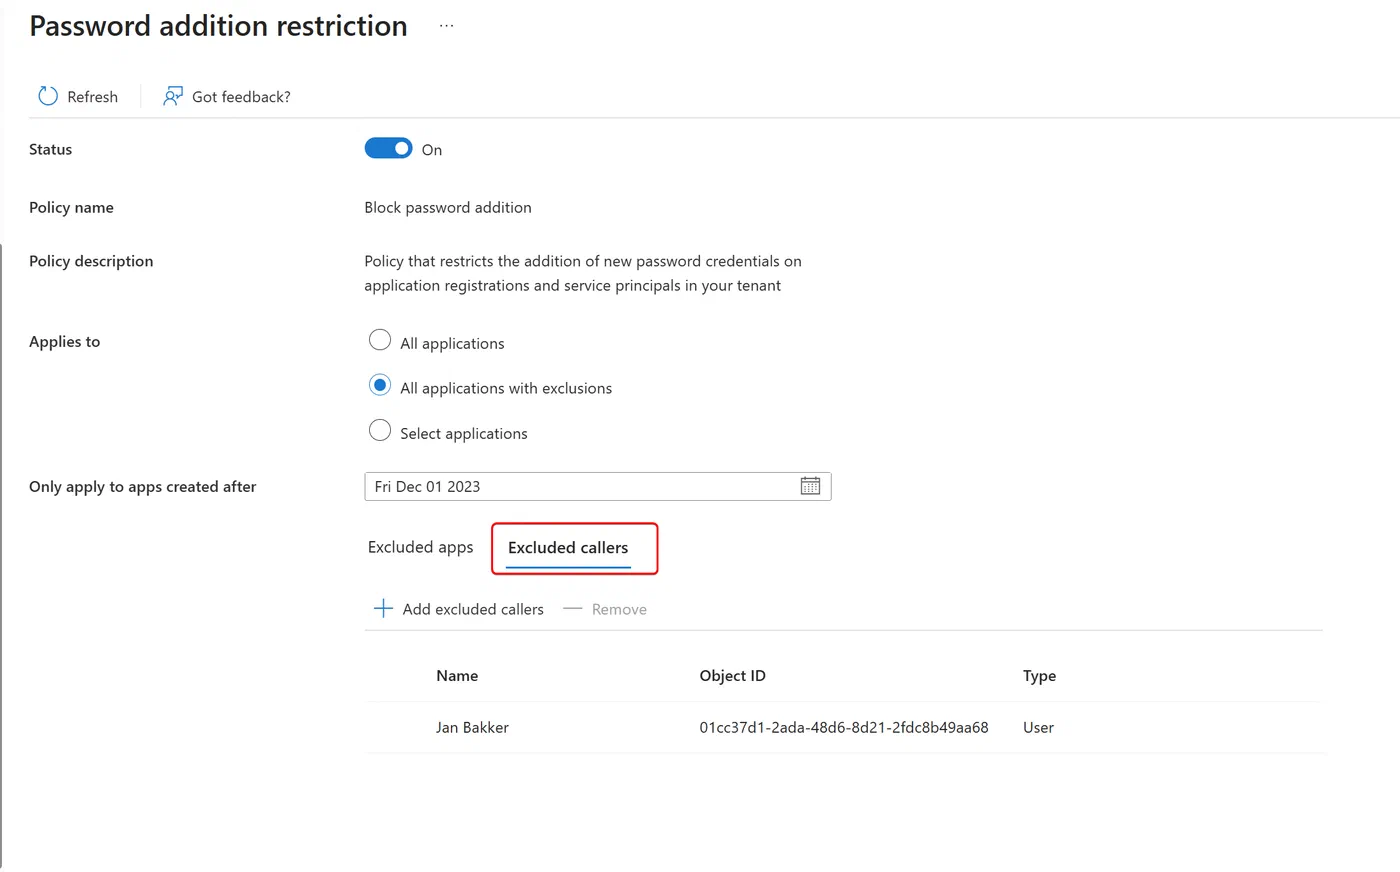The width and height of the screenshot is (1400, 872).
Task: Click the feedback person icon
Action: (173, 96)
